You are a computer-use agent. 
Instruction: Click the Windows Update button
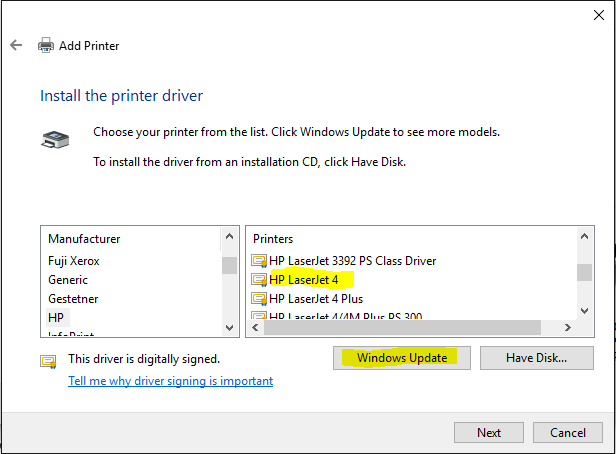[401, 357]
